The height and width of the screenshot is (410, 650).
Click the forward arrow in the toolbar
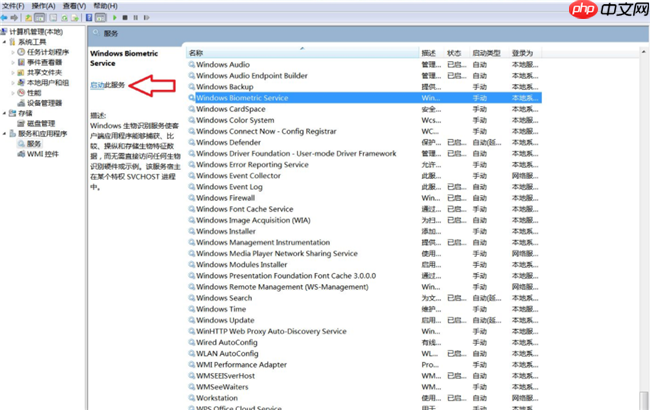tap(14, 17)
